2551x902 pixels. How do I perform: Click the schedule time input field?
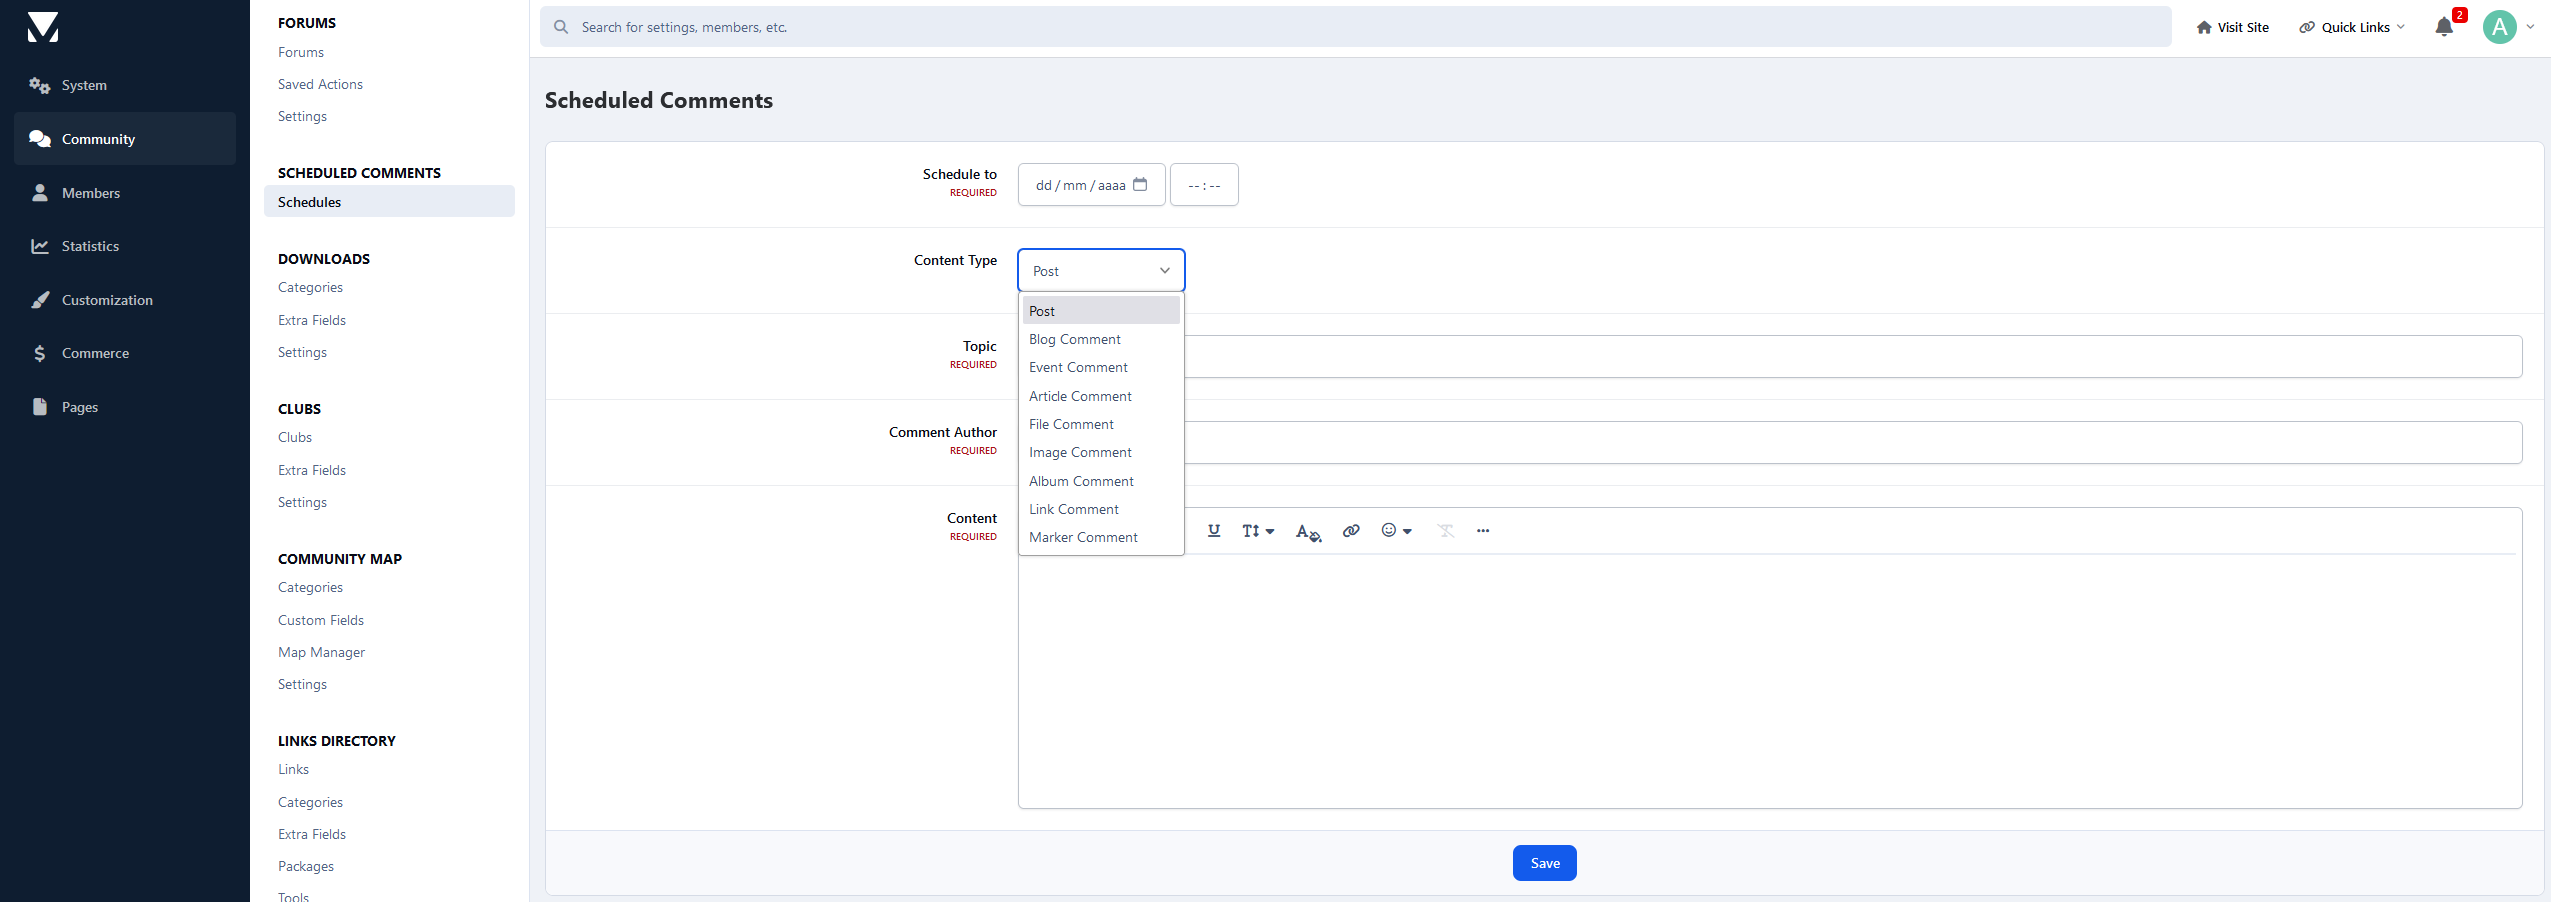[1203, 185]
